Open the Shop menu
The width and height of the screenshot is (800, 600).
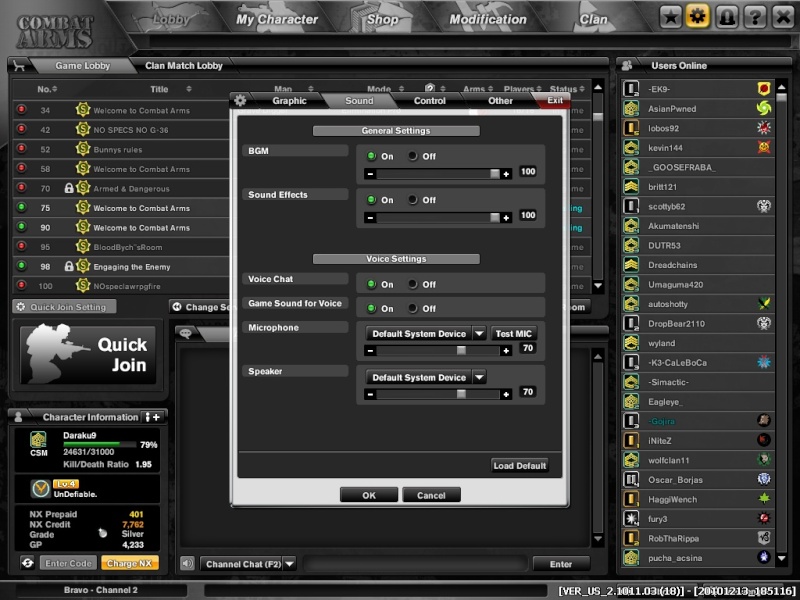click(x=382, y=19)
